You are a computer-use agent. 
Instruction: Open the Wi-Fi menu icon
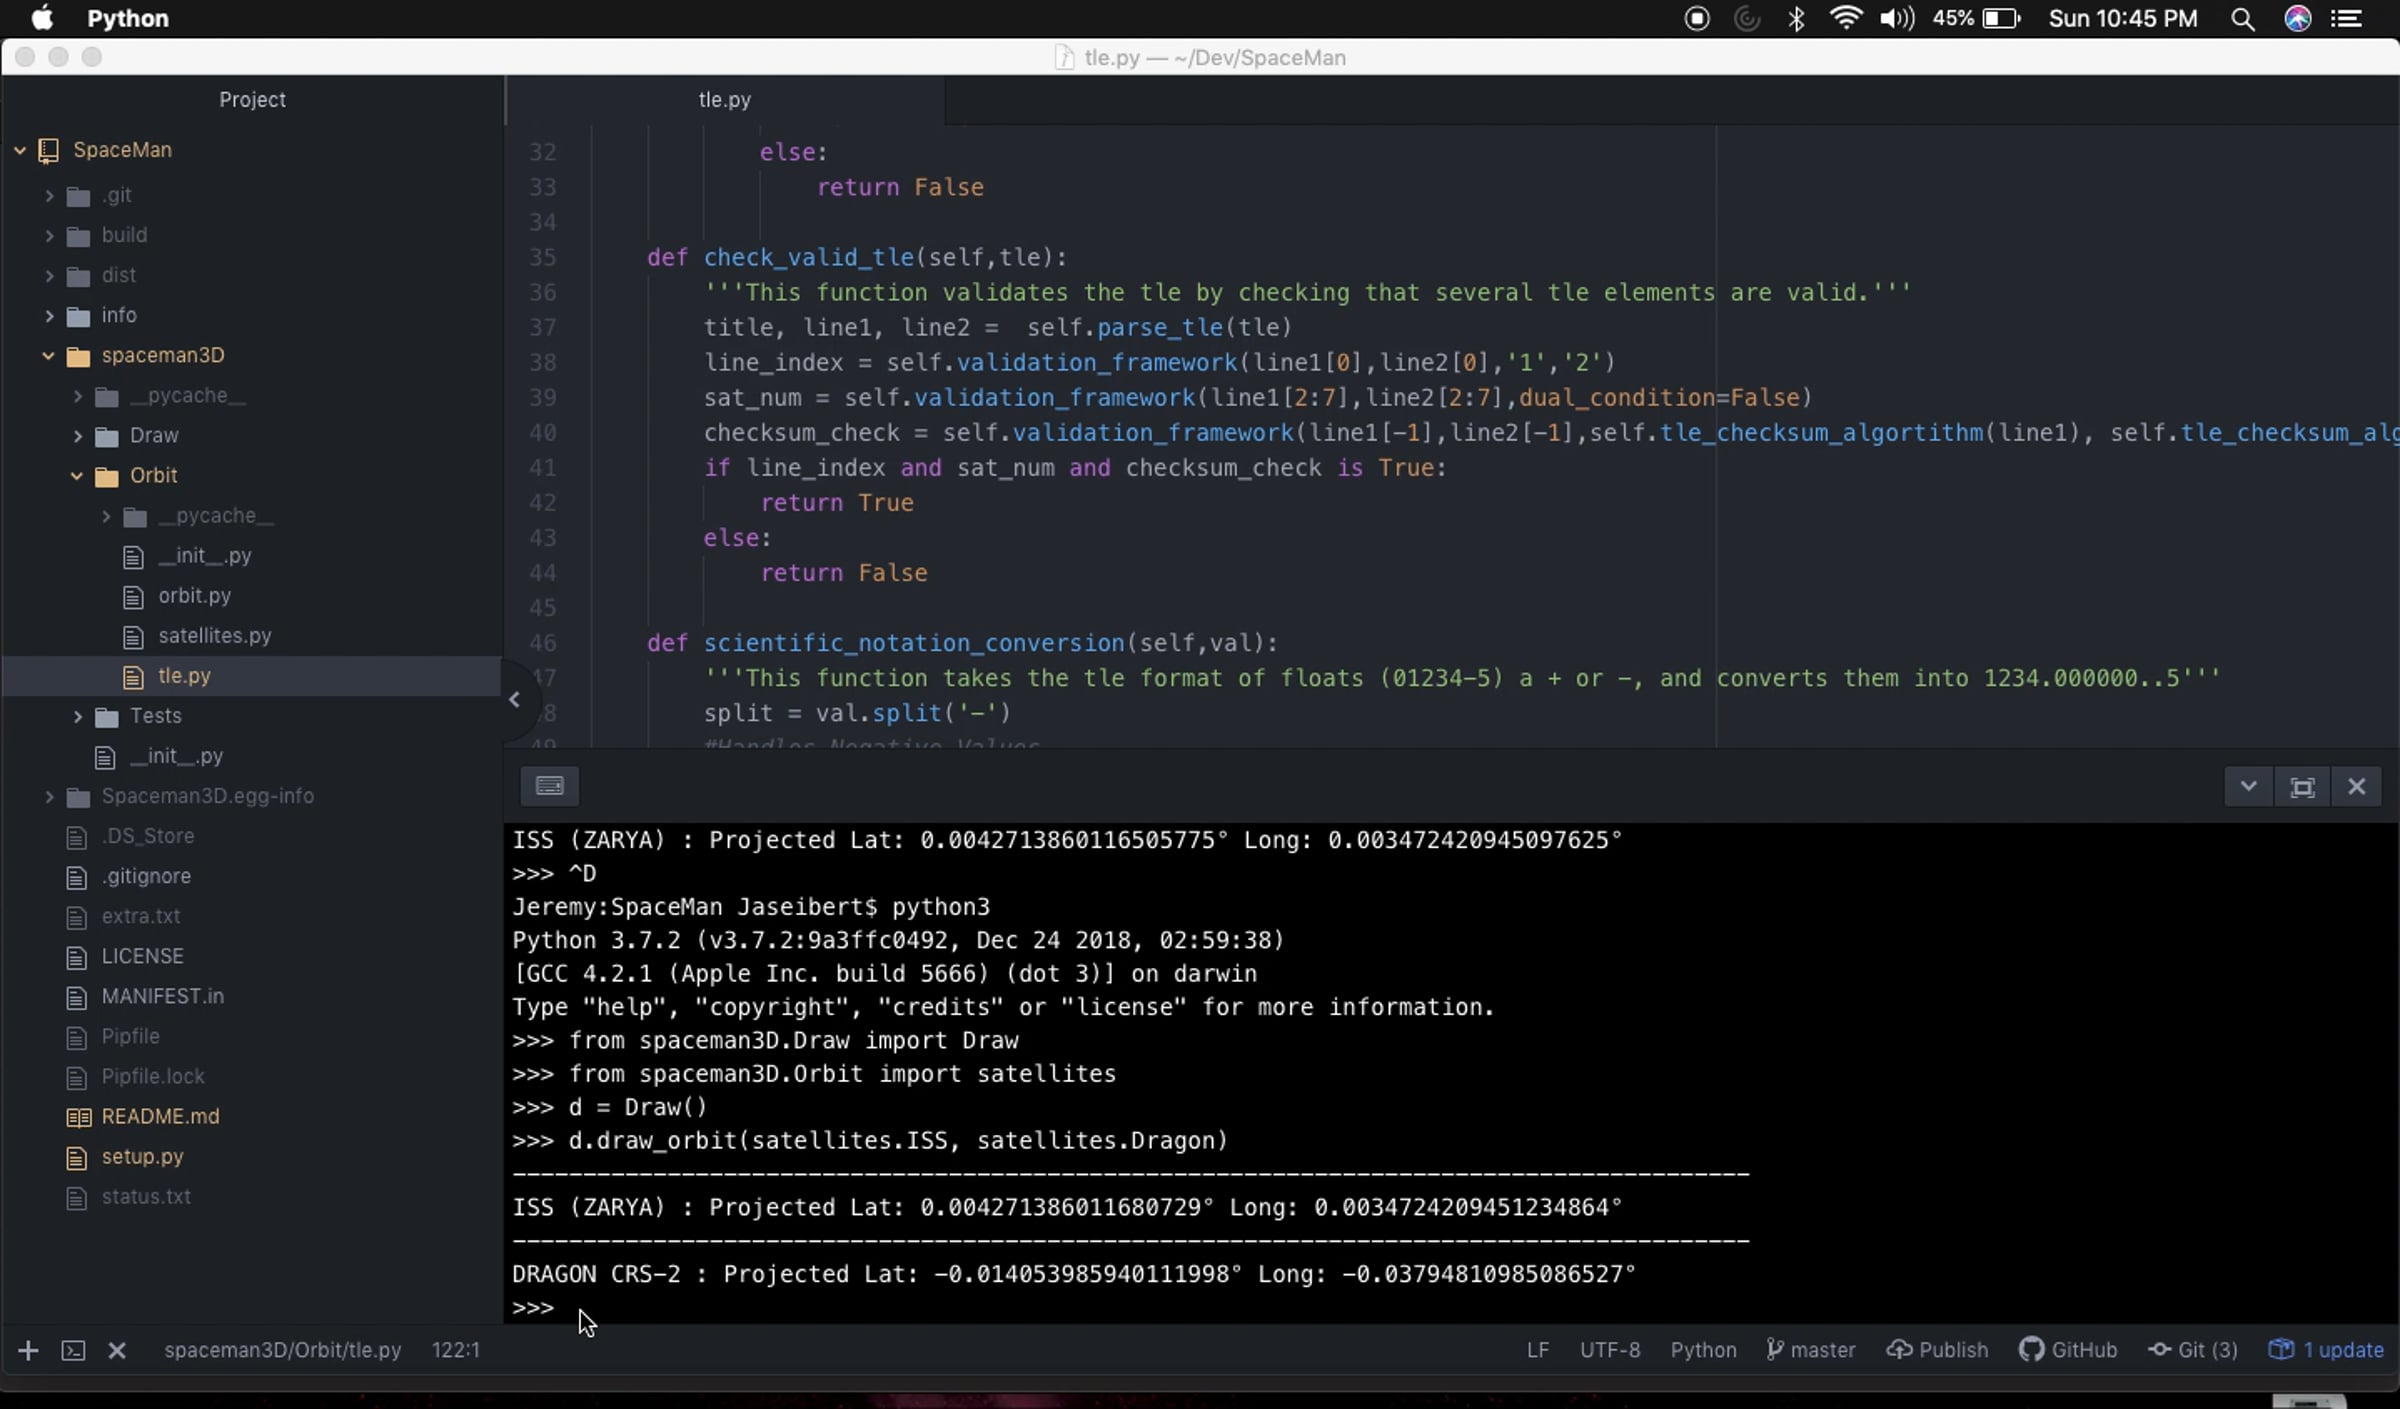point(1845,18)
